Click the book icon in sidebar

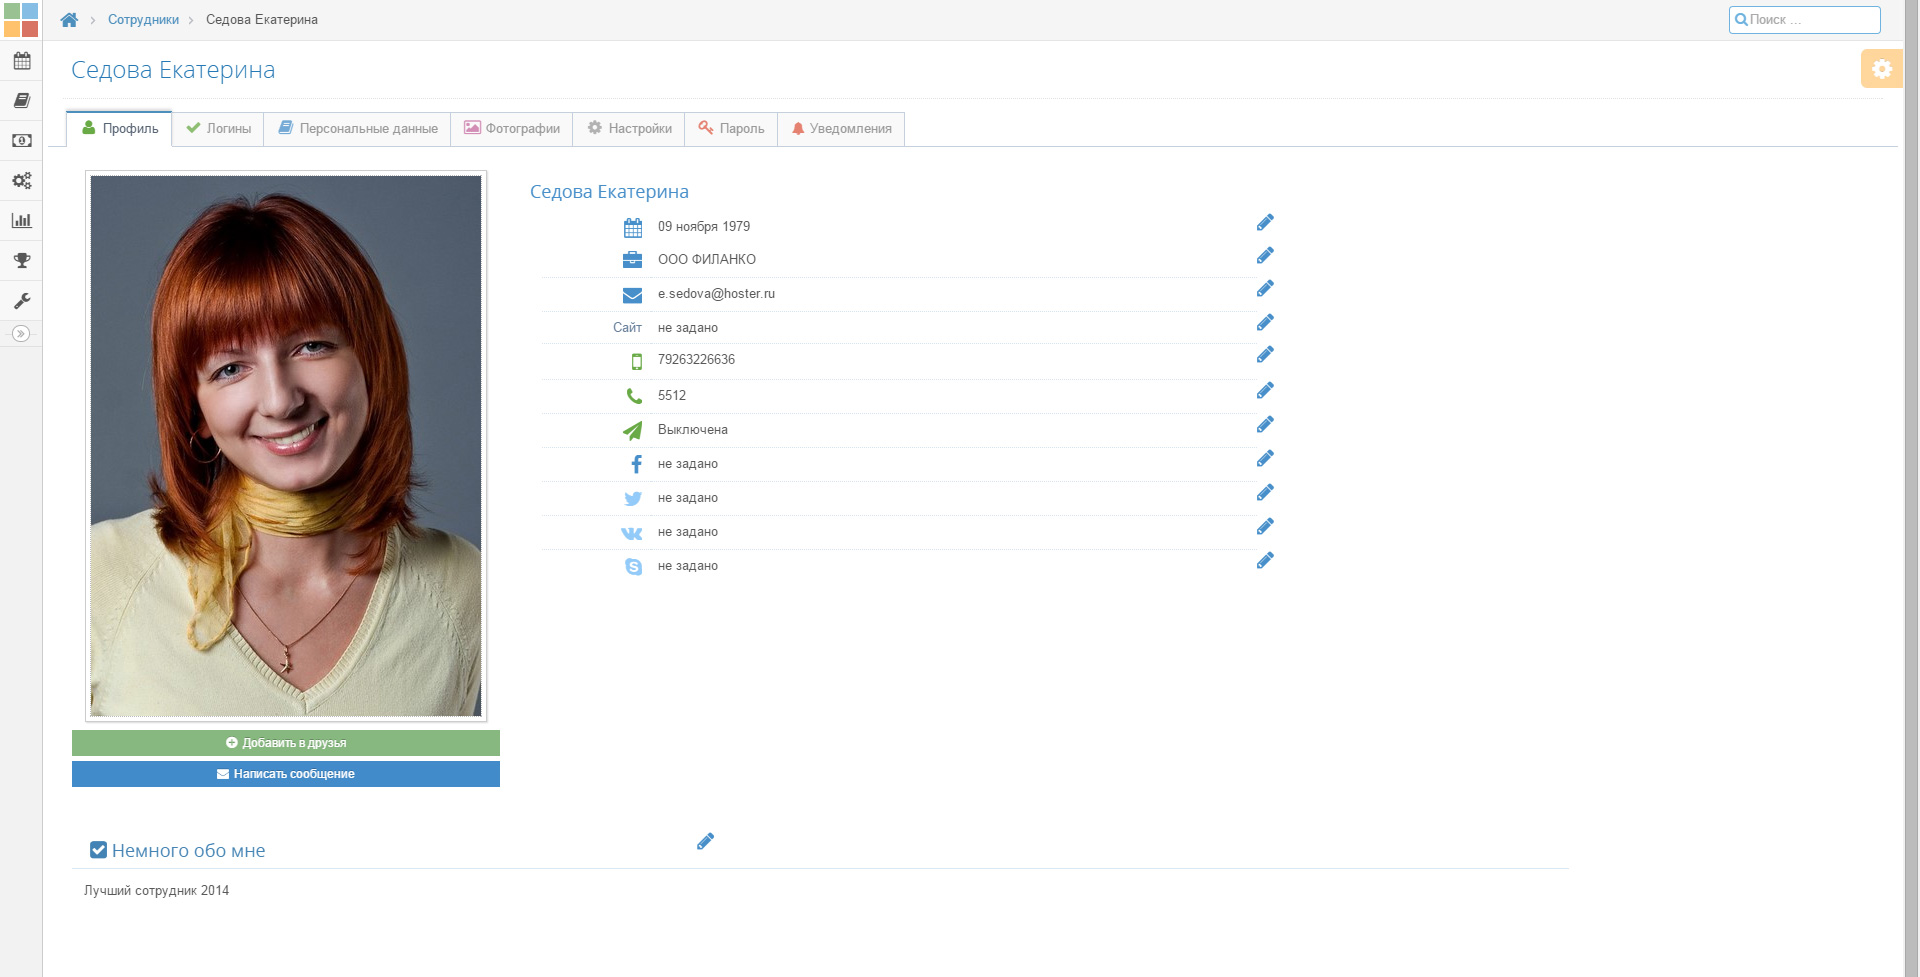point(21,101)
